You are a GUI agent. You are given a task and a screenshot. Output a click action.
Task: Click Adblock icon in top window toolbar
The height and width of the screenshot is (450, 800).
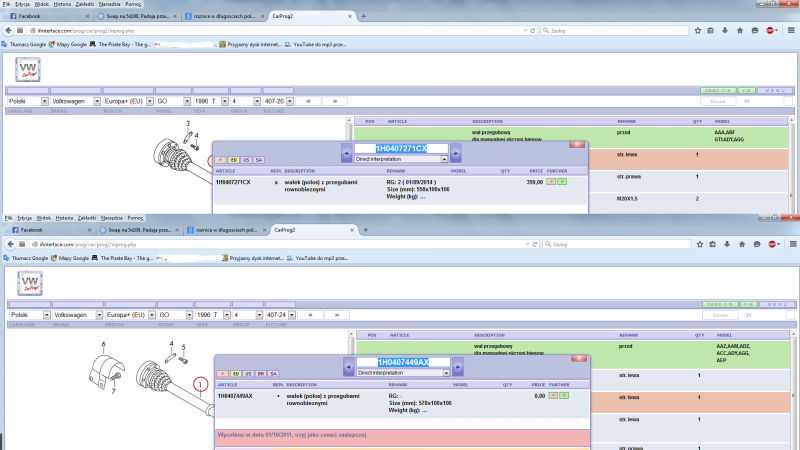coord(771,31)
